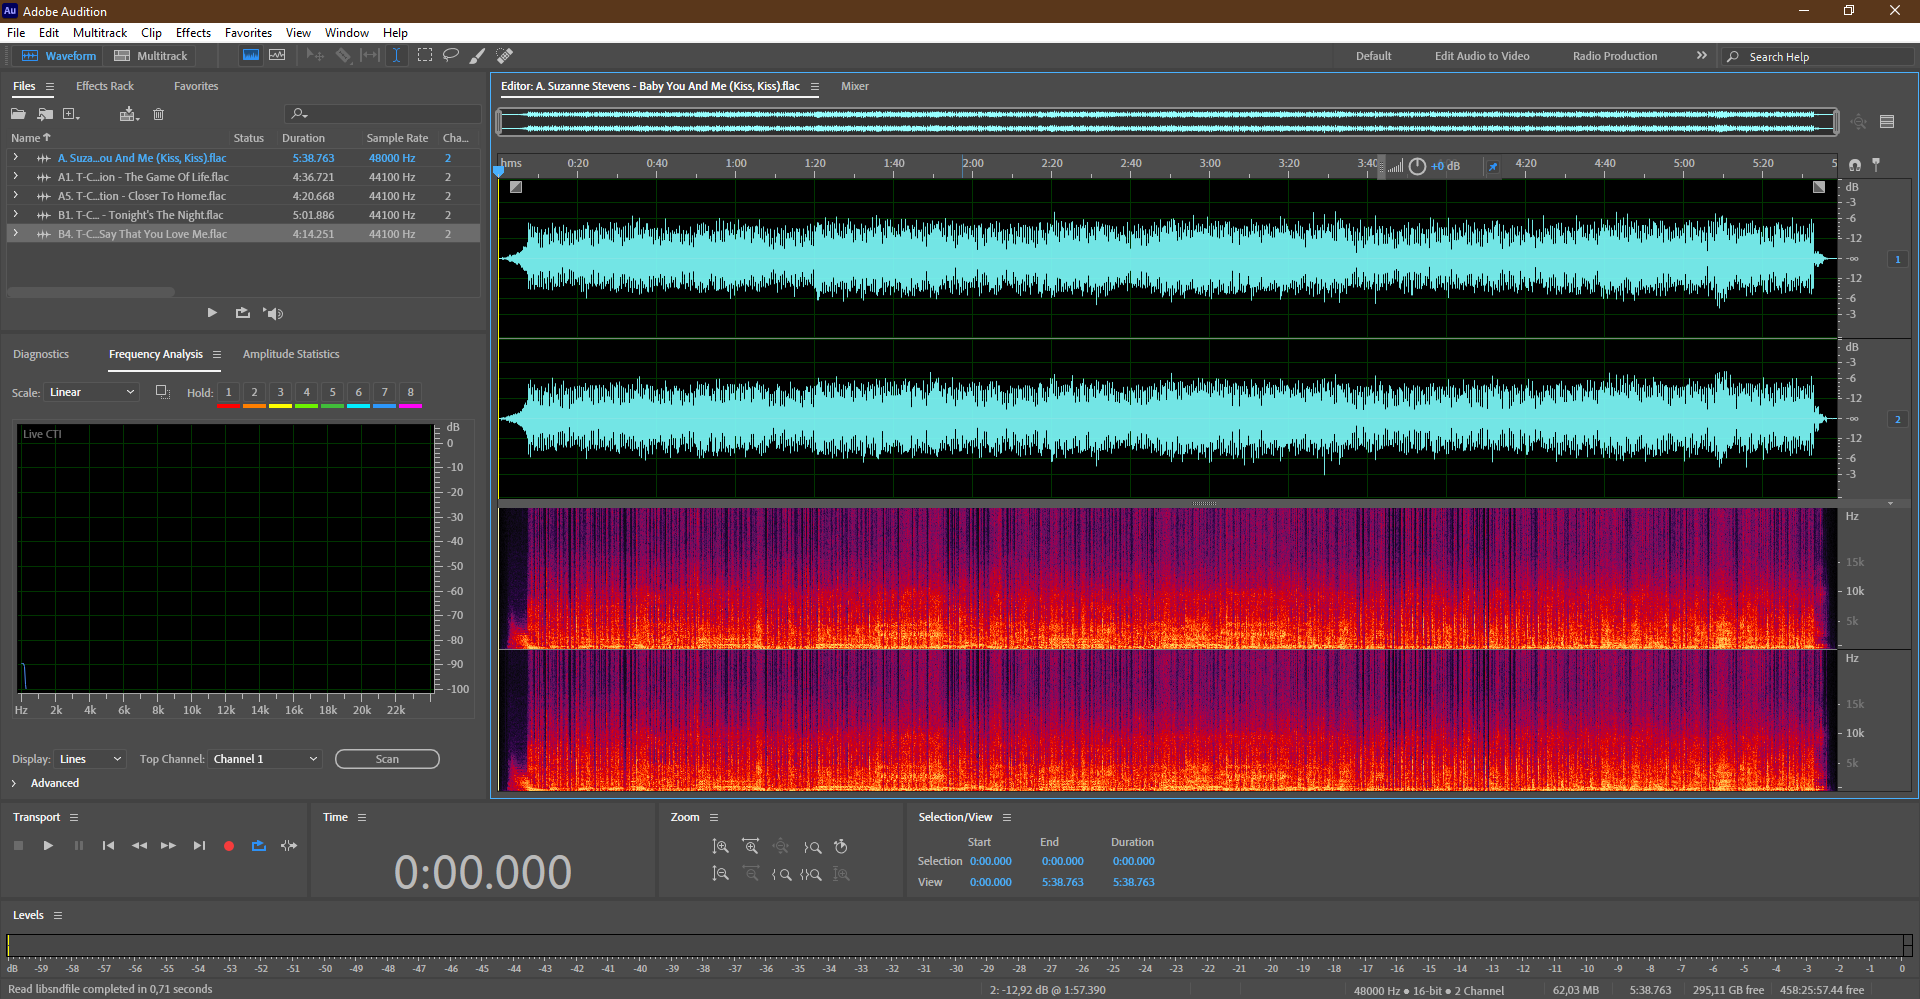Viewport: 1920px width, 999px height.
Task: Toggle Hold button 4
Action: [x=306, y=392]
